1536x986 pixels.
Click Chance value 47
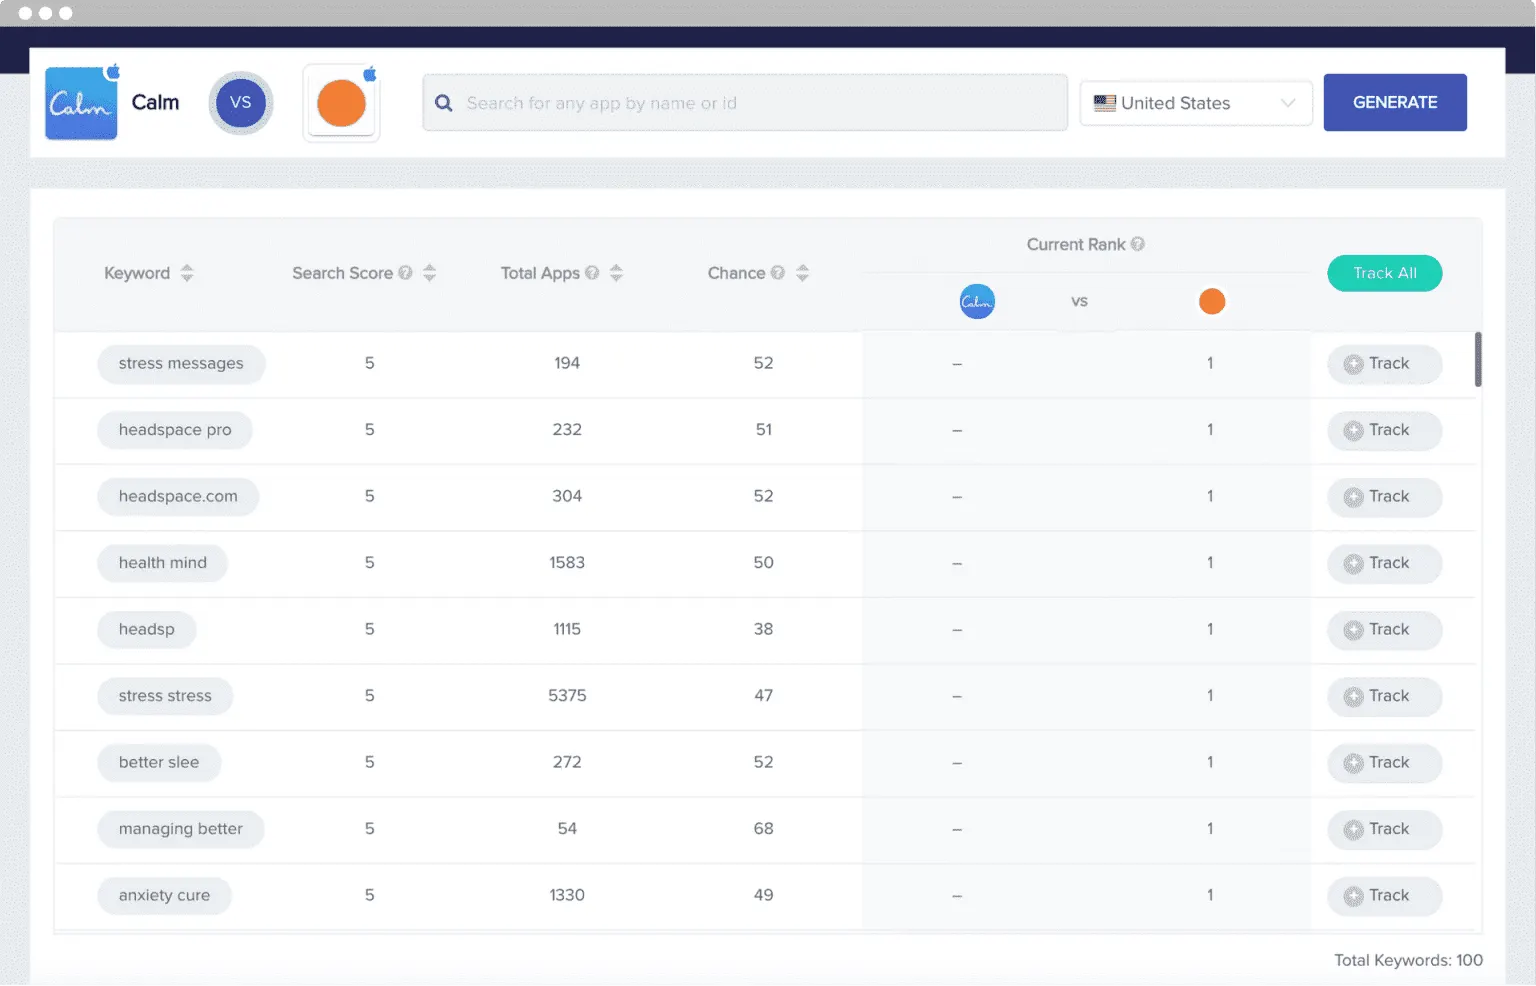coord(763,695)
